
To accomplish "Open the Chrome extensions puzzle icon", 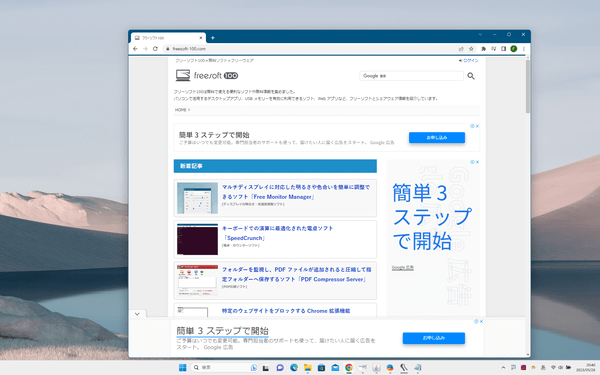I will pos(483,49).
